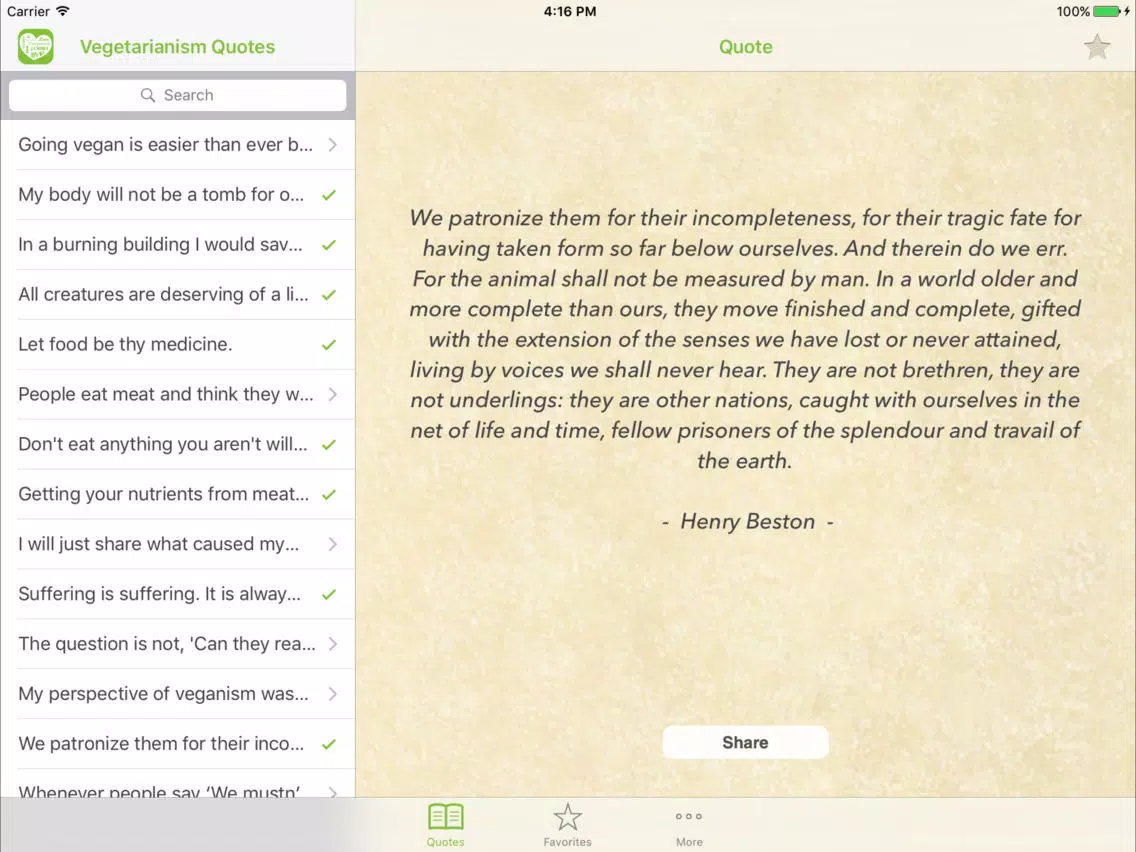1136x852 pixels.
Task: Click the search magnifier icon
Action: tap(148, 95)
